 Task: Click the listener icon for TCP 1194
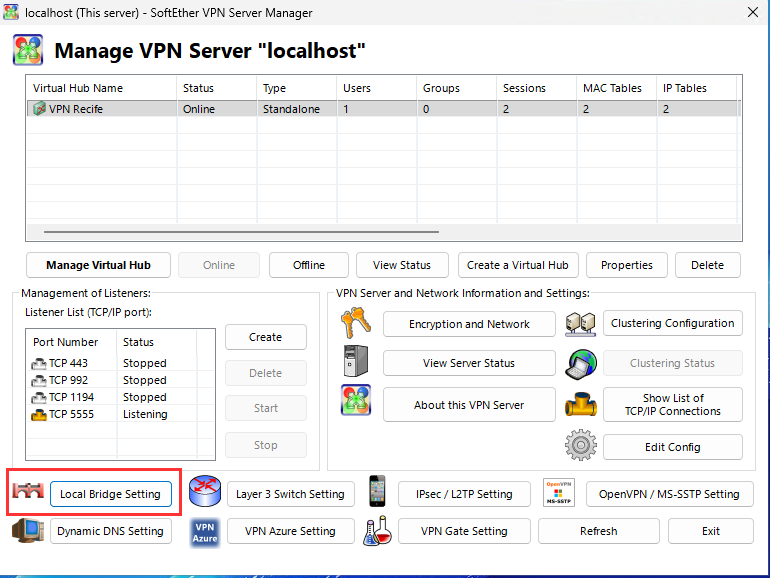coord(39,398)
